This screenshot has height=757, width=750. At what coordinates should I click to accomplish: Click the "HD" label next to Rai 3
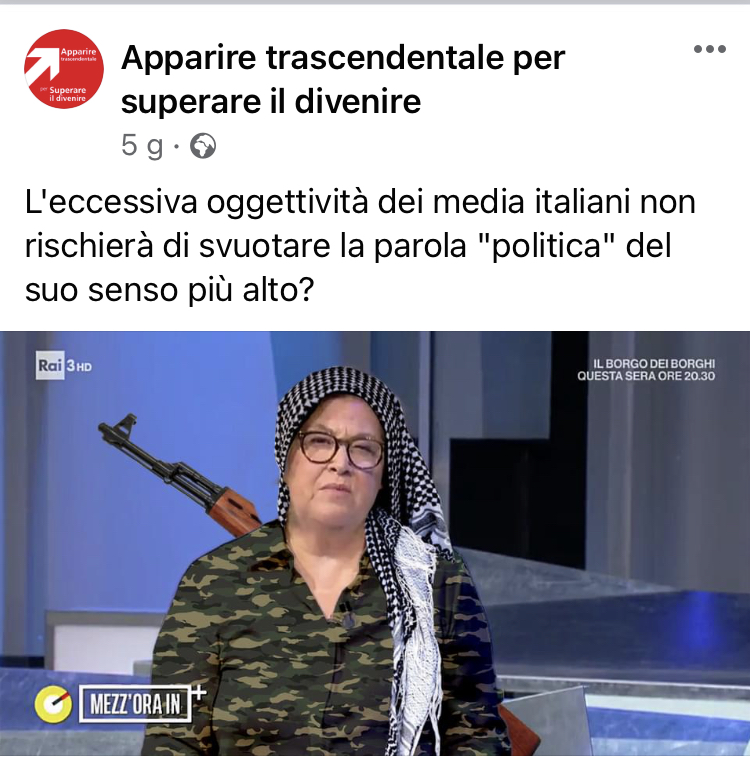(84, 367)
